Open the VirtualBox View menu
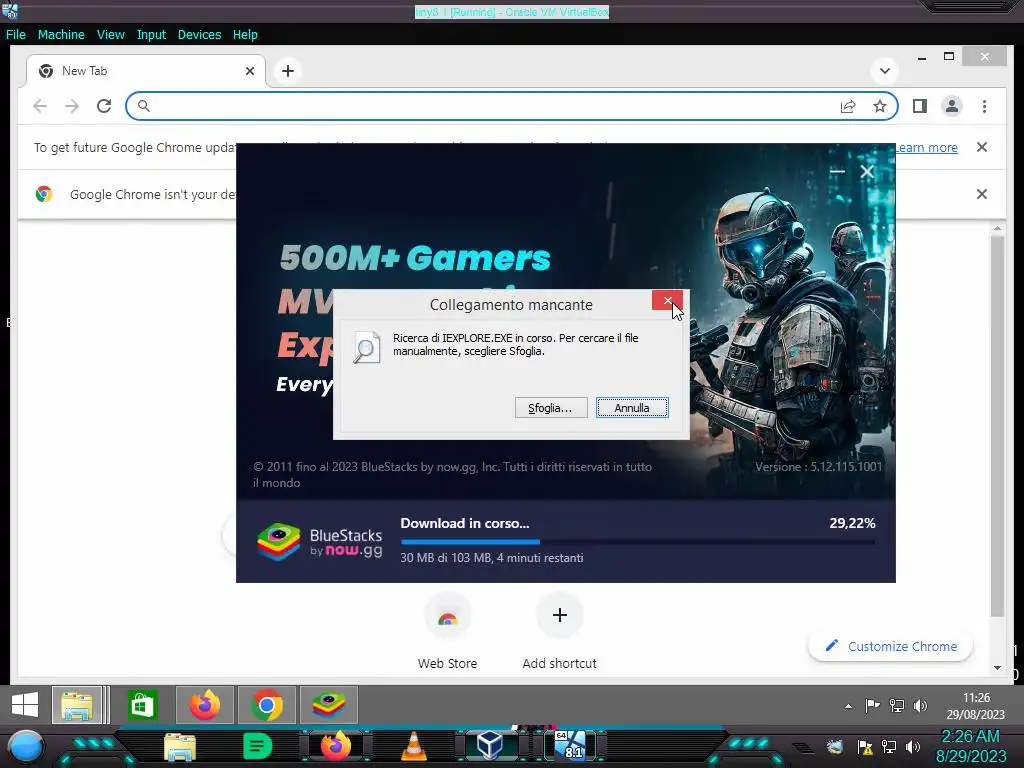Viewport: 1024px width, 768px height. pyautogui.click(x=110, y=35)
